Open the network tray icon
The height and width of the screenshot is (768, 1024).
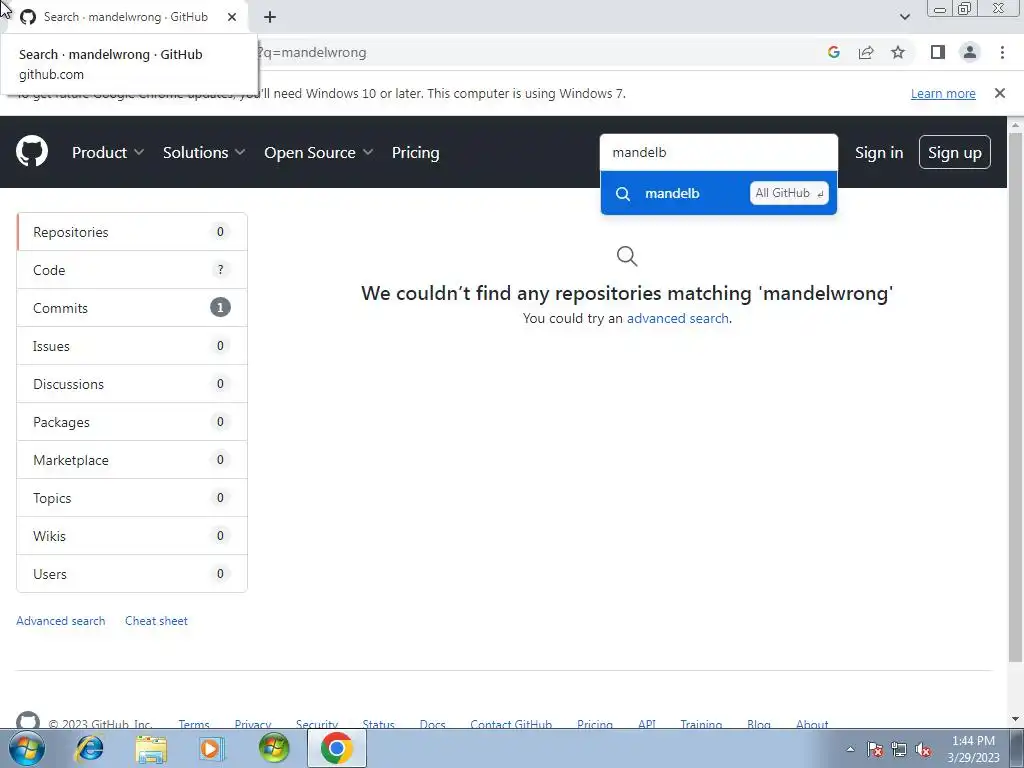click(x=899, y=749)
